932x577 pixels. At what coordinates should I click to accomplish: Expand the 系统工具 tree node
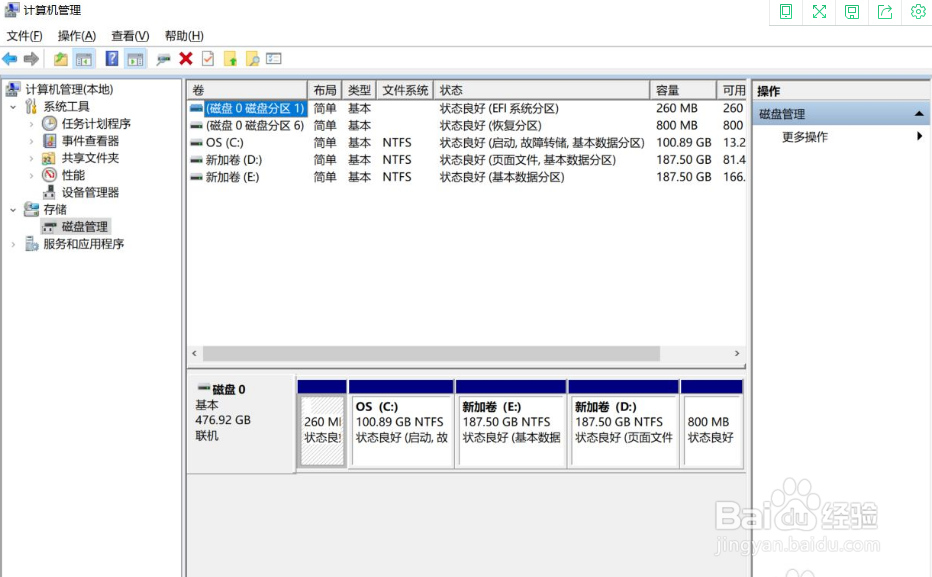click(x=12, y=105)
